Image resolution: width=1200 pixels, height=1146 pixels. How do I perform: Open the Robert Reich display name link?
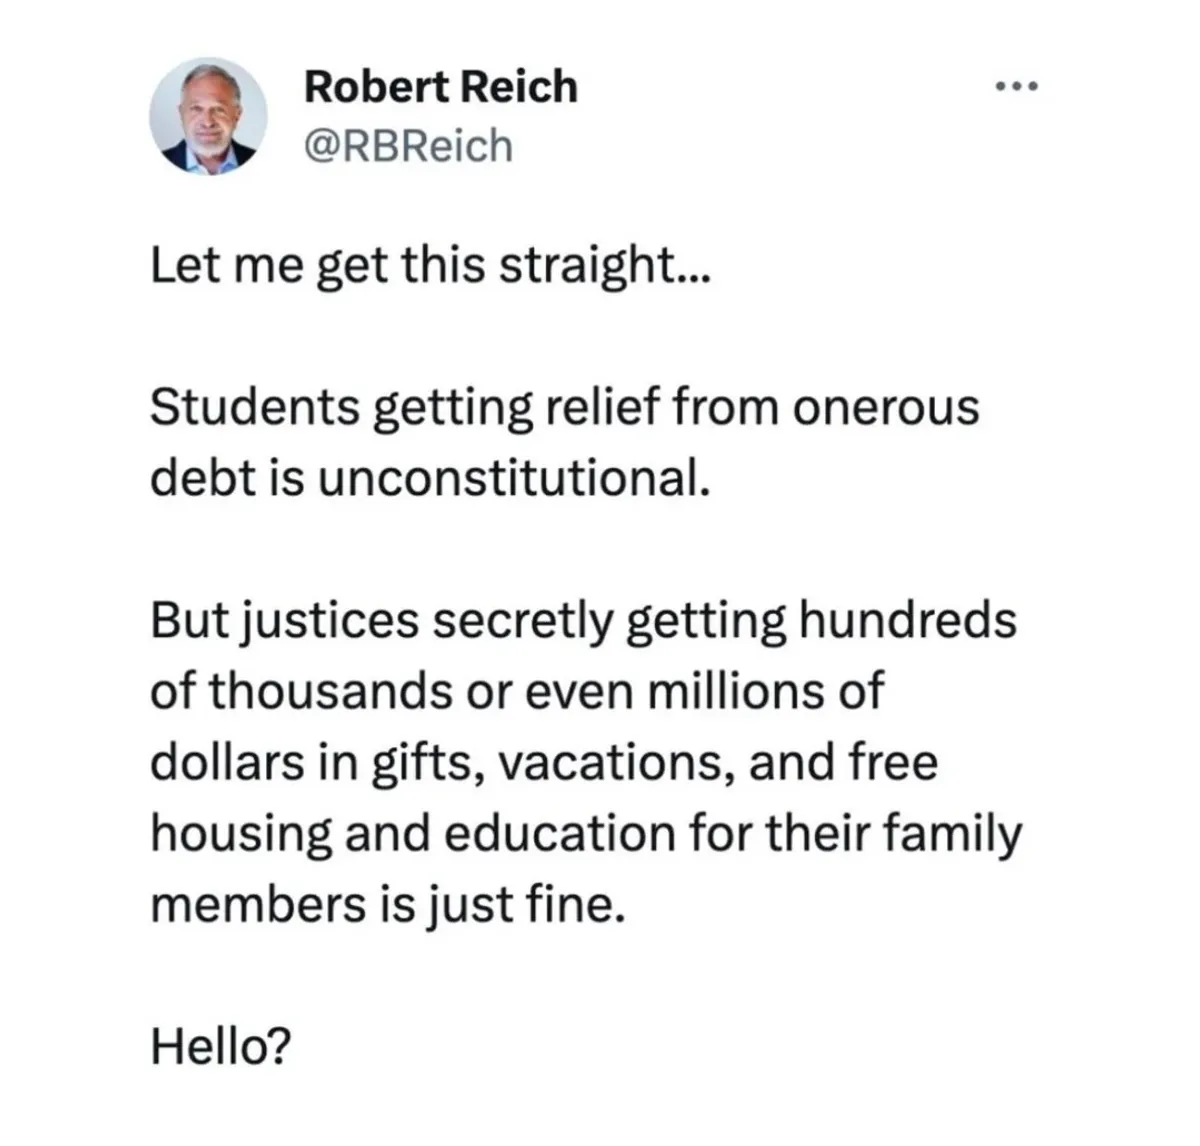coord(440,87)
